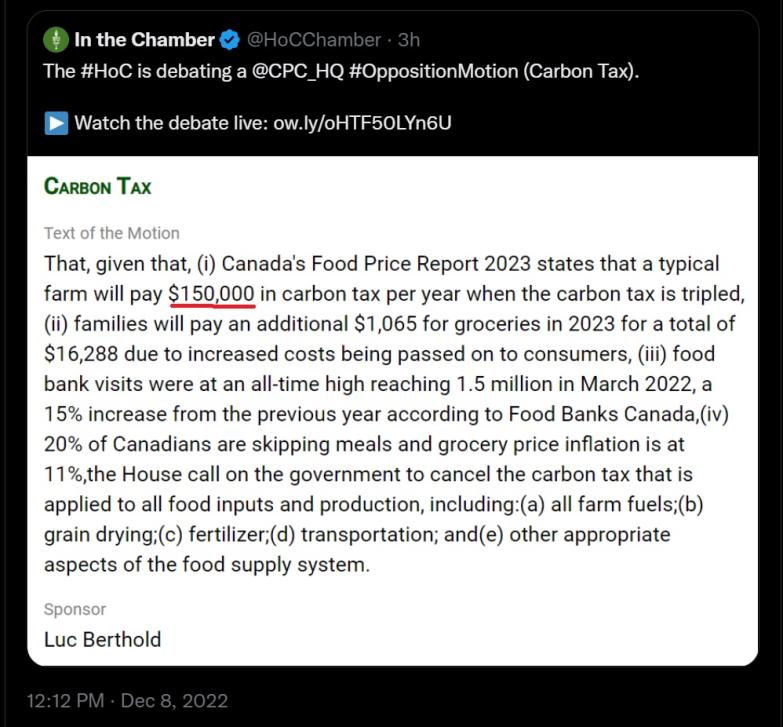Screen dimensions: 783x727
Task: Click the blue verified badge icon
Action: 230,40
